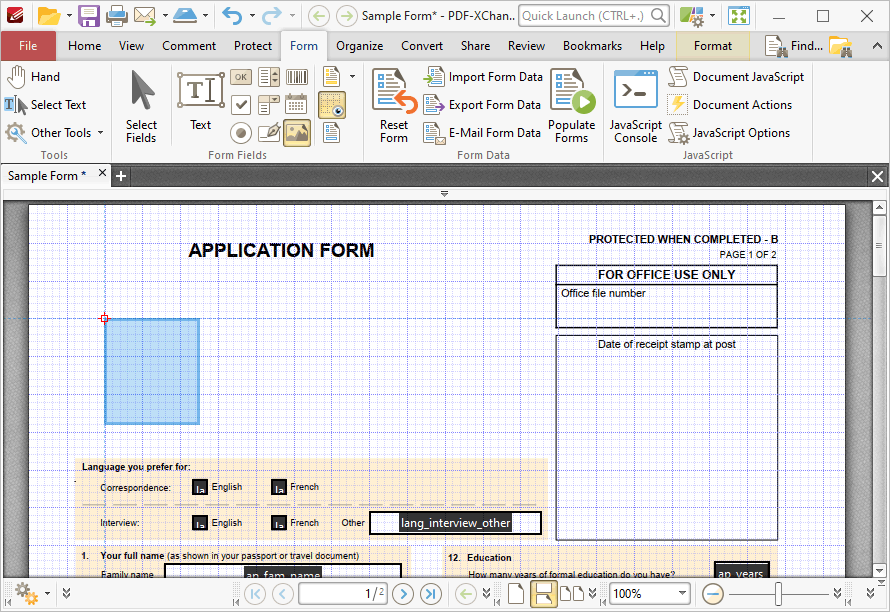Insert a date field with calendar icon

tap(296, 104)
